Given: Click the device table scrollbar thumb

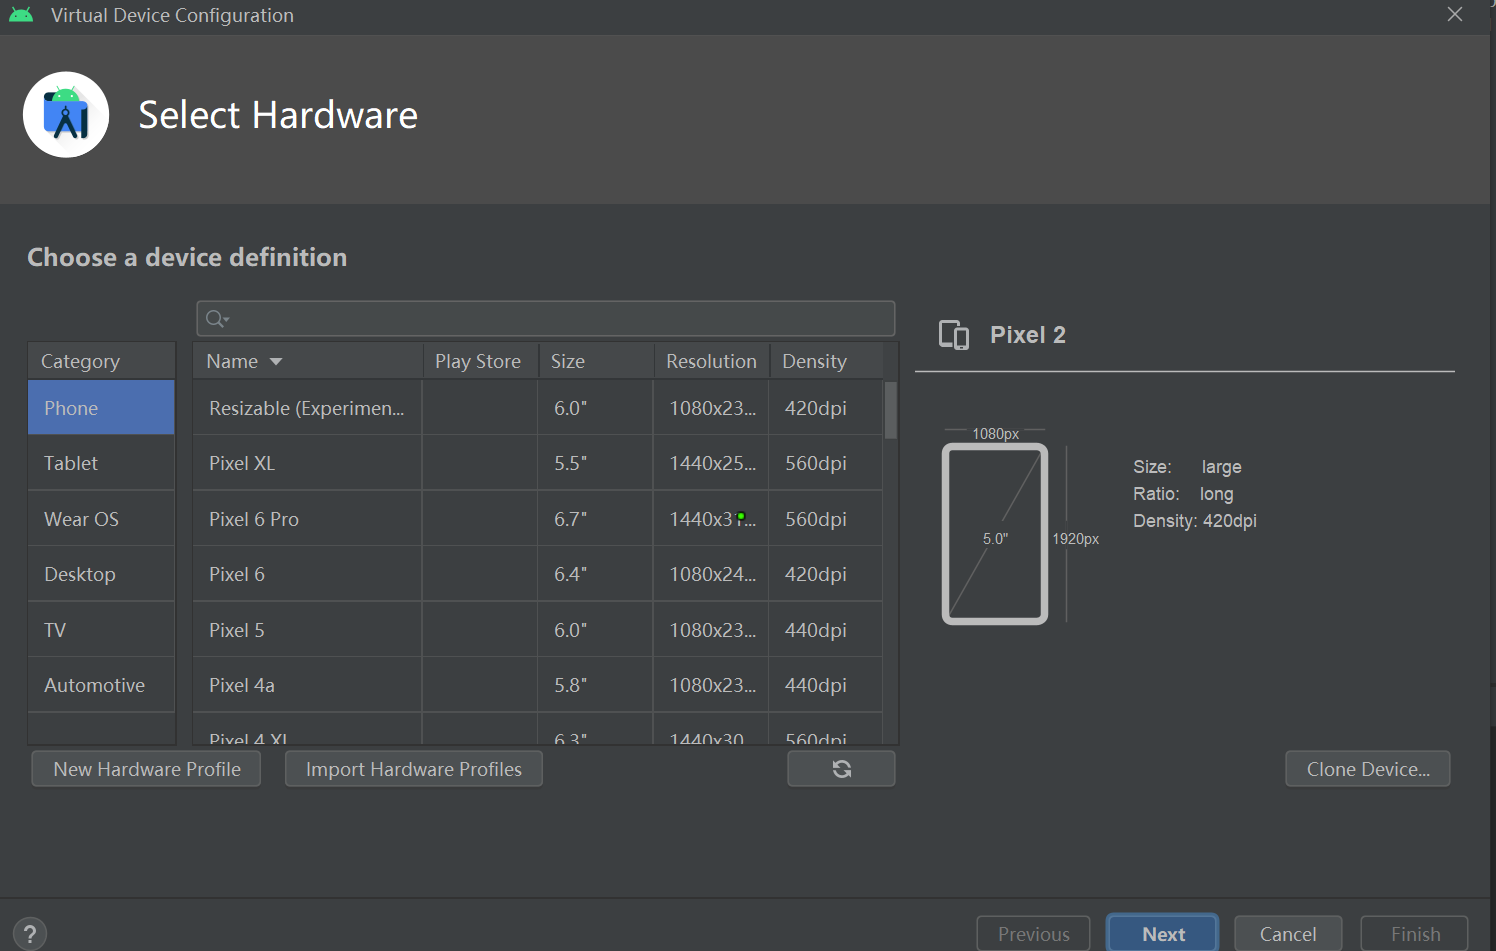Looking at the screenshot, I should tap(890, 410).
